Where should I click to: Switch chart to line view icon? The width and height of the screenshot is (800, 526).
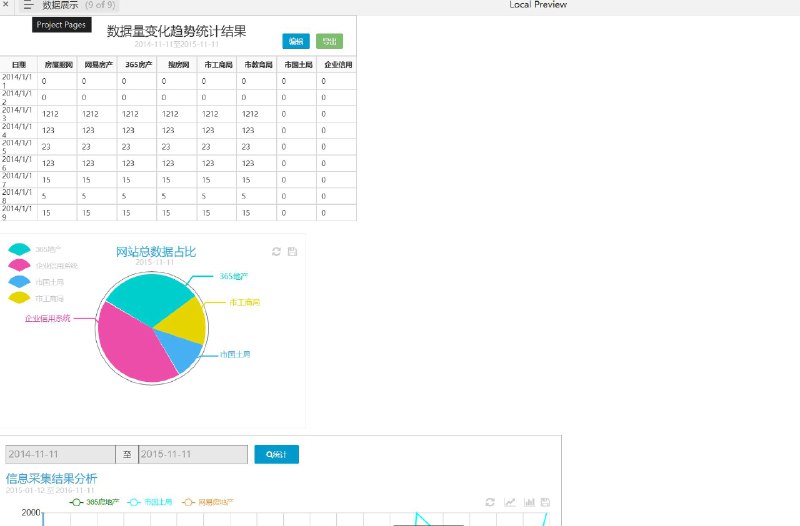510,502
